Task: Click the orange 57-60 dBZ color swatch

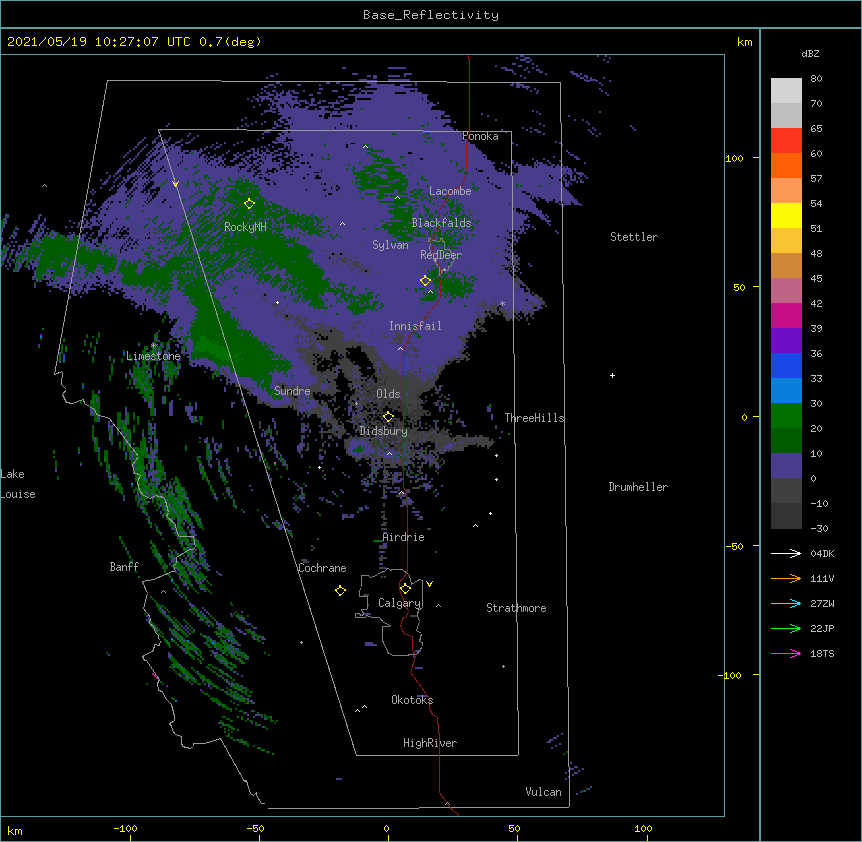Action: coord(786,165)
